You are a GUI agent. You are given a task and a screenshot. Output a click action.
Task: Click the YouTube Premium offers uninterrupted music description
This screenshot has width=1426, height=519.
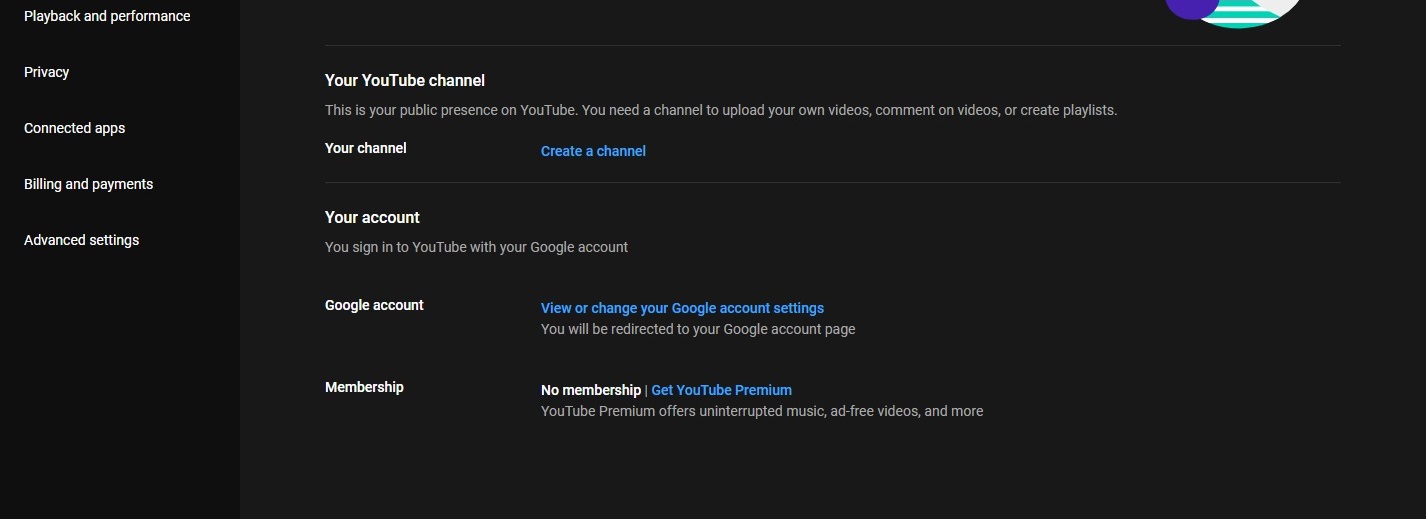pos(762,411)
